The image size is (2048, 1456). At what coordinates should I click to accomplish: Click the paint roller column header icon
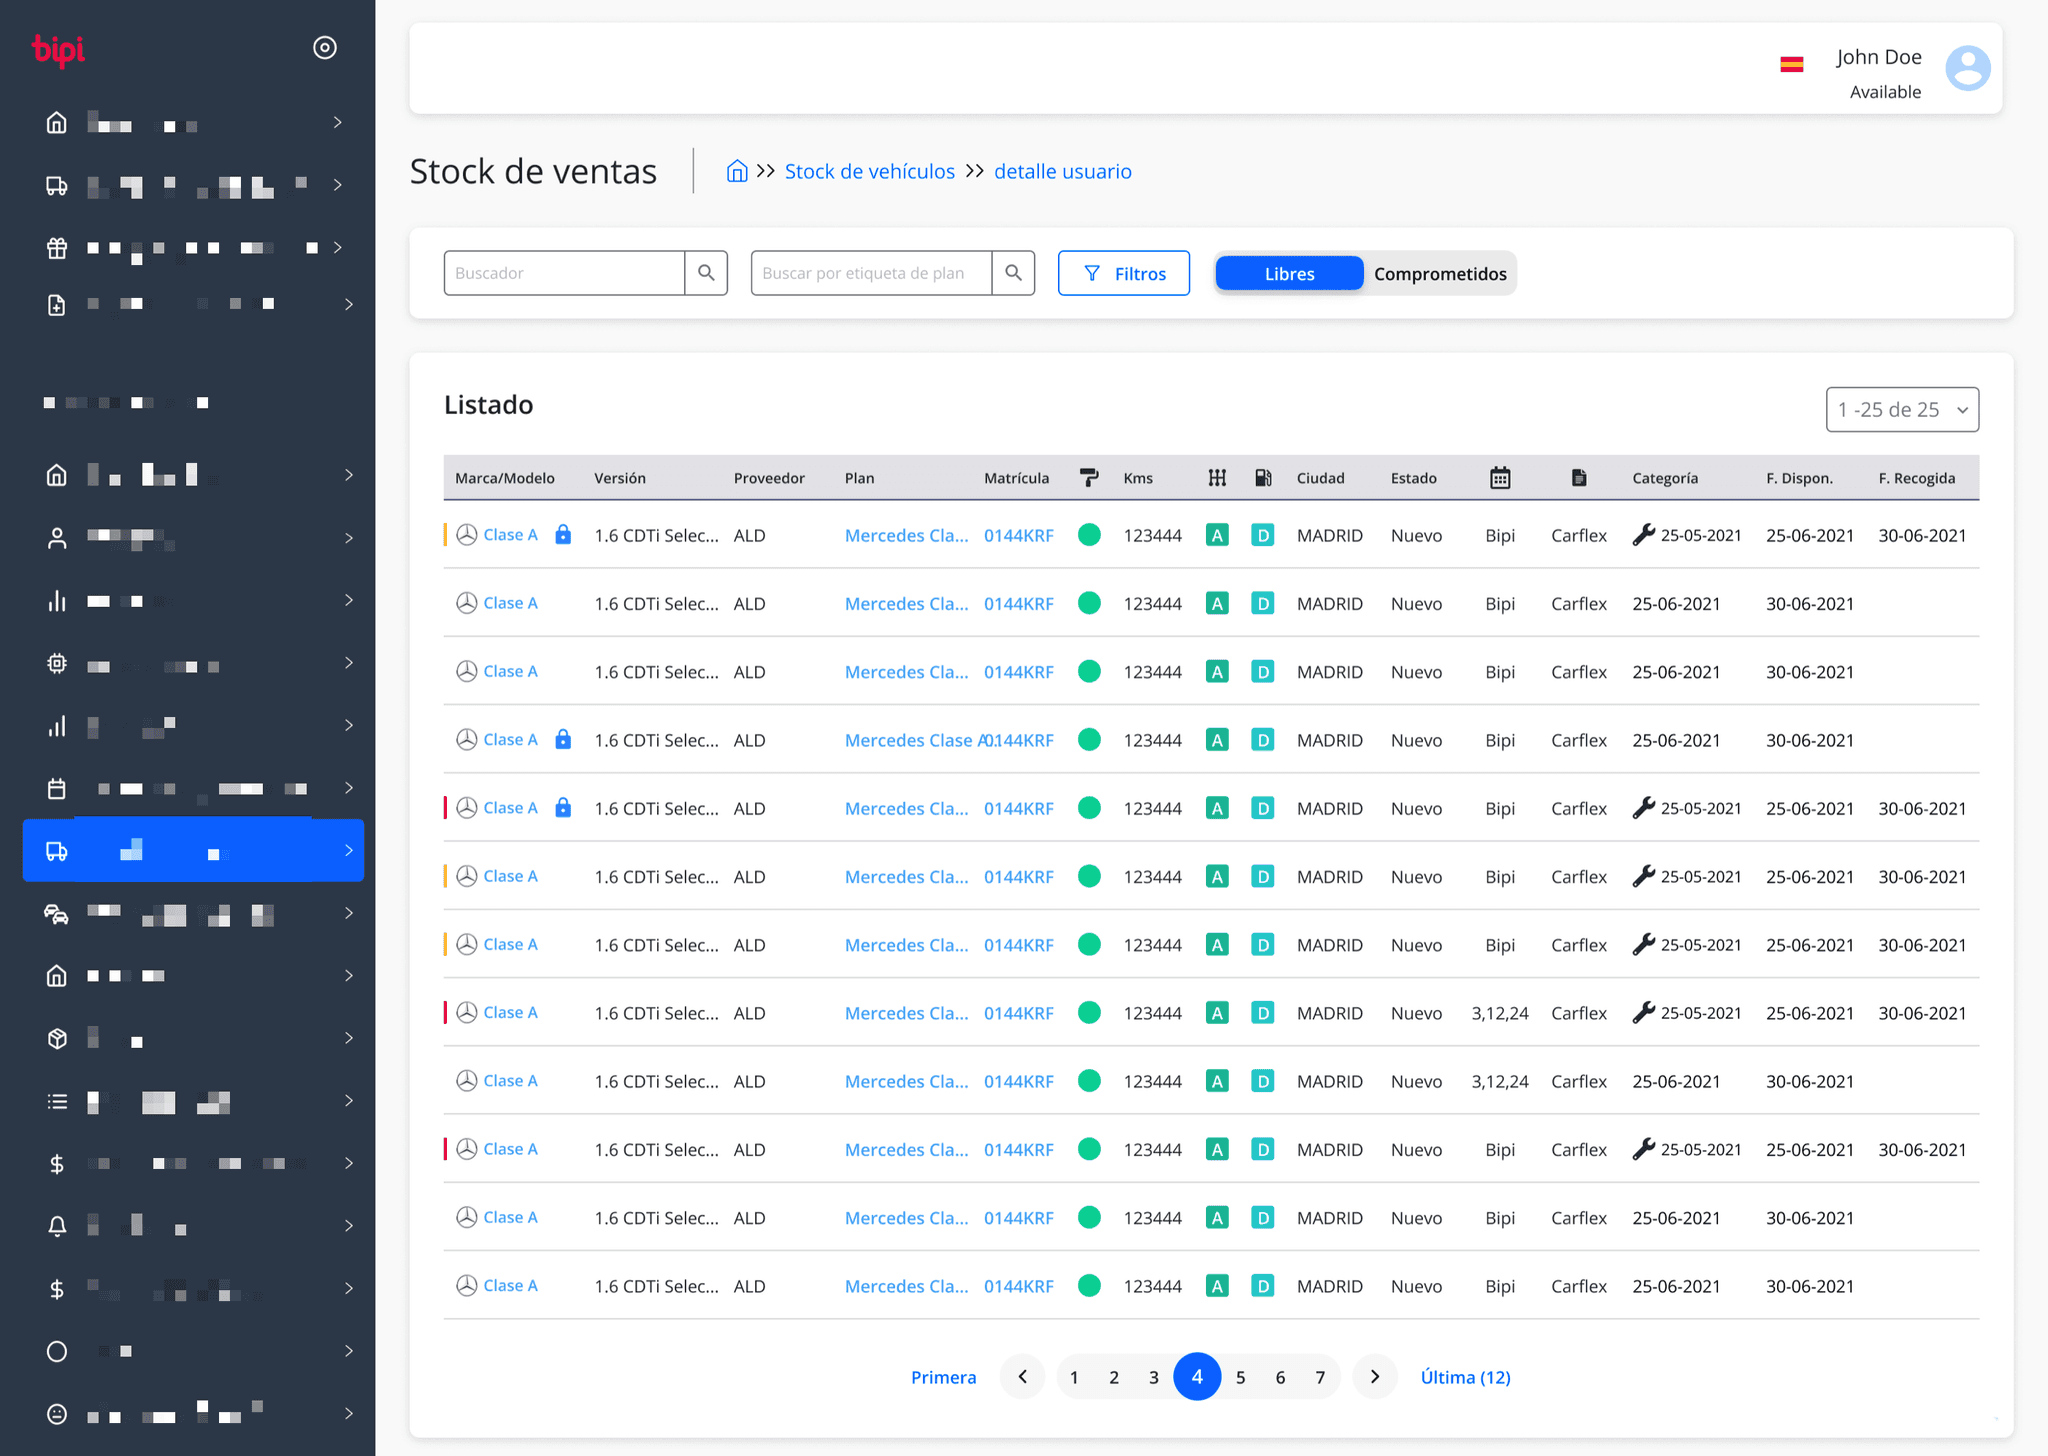pyautogui.click(x=1089, y=478)
